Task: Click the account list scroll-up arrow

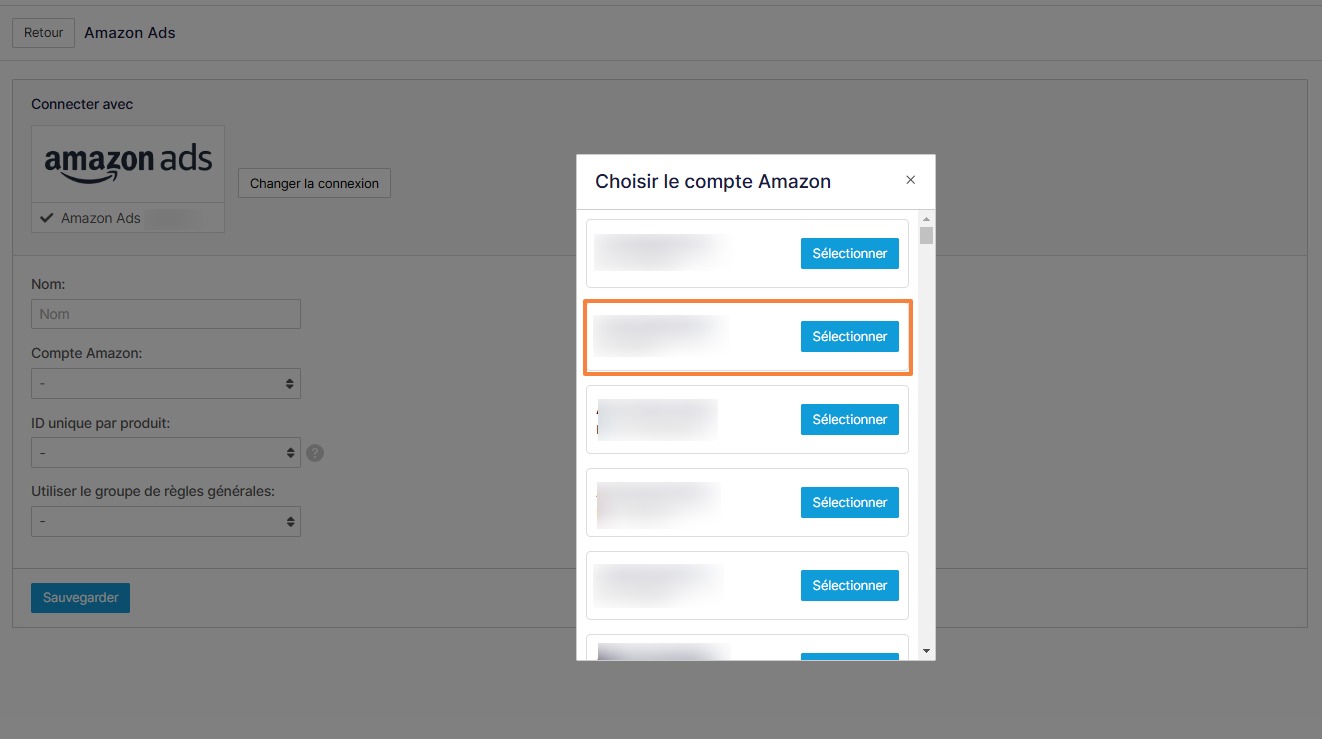Action: (x=926, y=219)
